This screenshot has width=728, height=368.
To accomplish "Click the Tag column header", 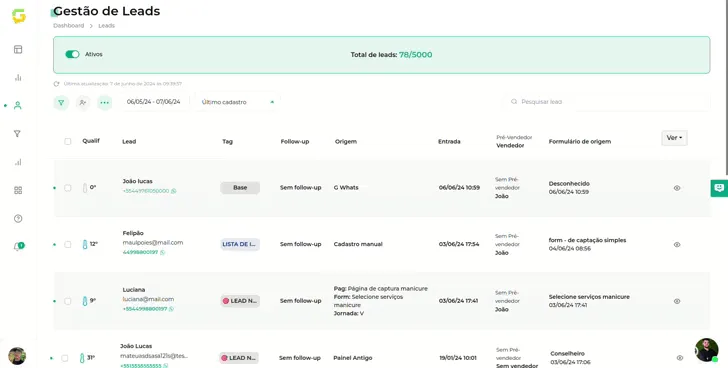I will pyautogui.click(x=228, y=142).
